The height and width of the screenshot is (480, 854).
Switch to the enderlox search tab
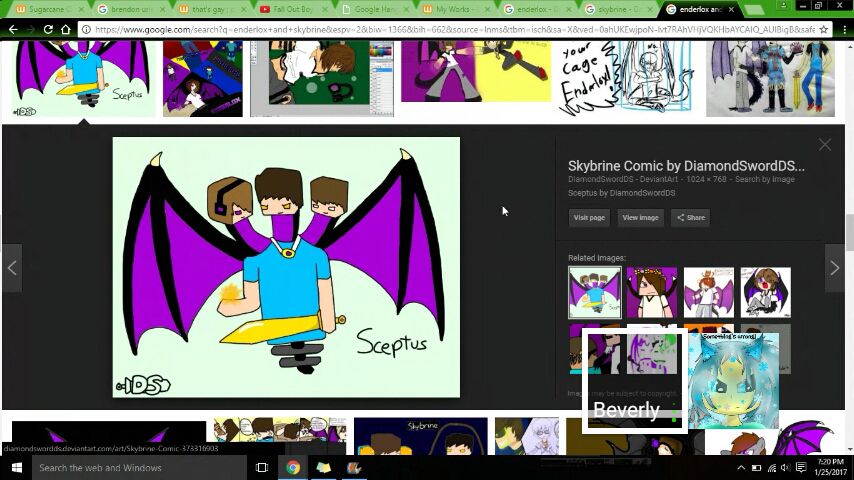535,9
